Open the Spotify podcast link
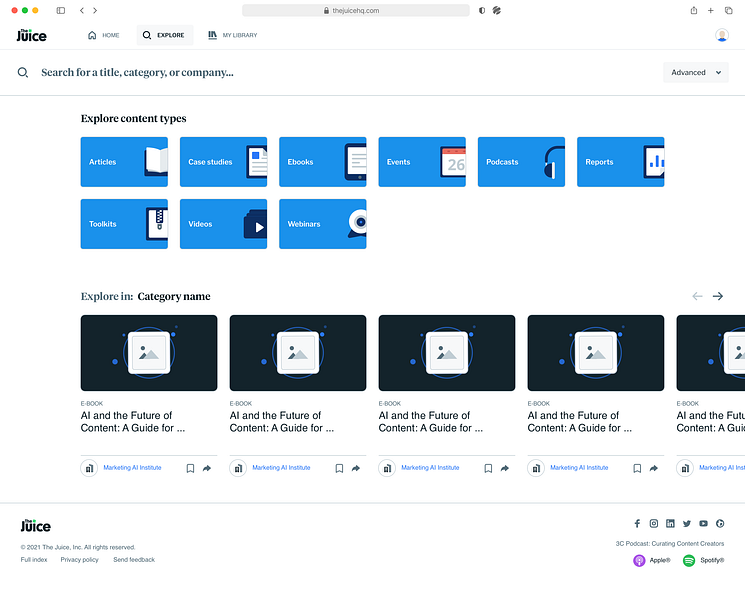 click(703, 561)
